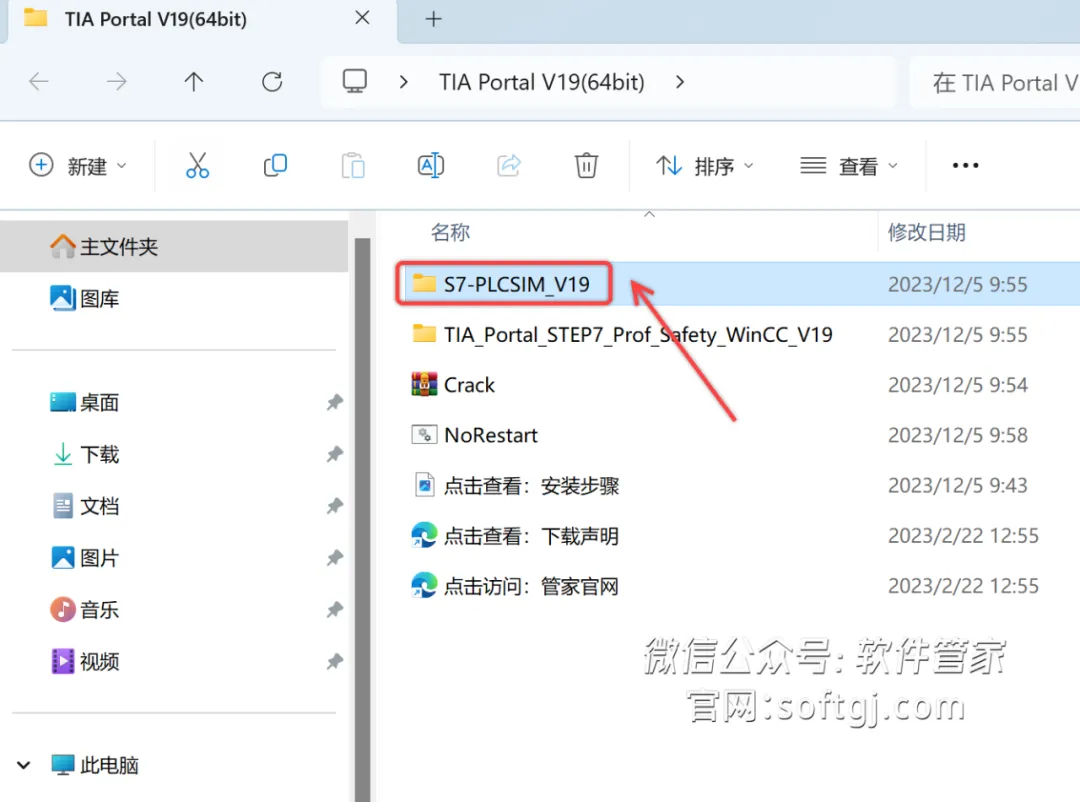
Task: Click the Paste clipboard icon
Action: click(x=353, y=165)
